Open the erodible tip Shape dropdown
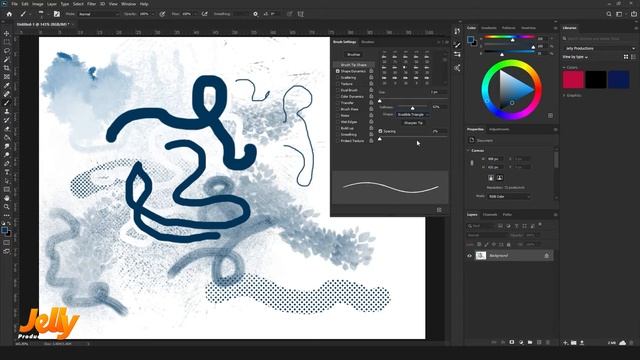This screenshot has height=360, width=640. 413,115
